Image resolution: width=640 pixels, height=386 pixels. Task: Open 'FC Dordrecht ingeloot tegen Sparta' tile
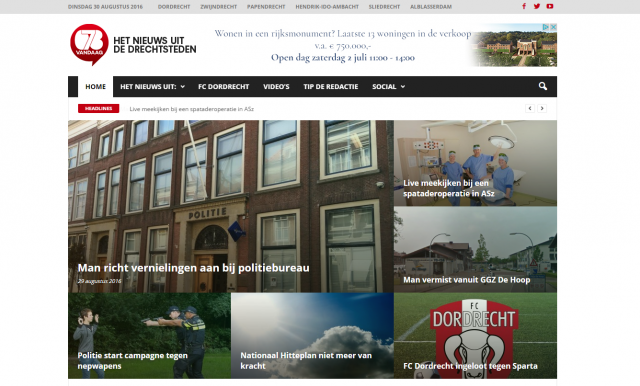475,335
